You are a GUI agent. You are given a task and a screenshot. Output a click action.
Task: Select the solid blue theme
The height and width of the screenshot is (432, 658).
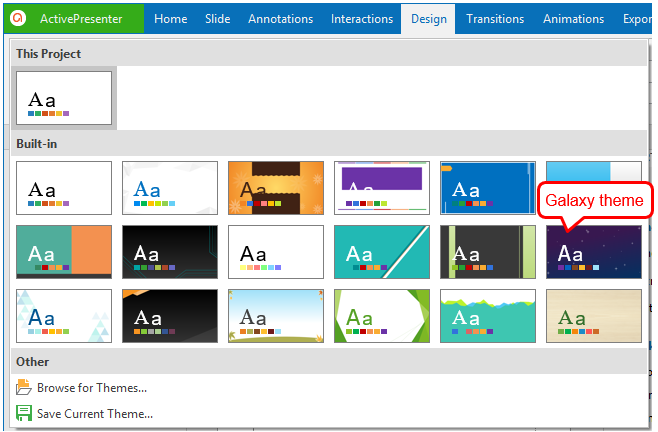(x=488, y=188)
